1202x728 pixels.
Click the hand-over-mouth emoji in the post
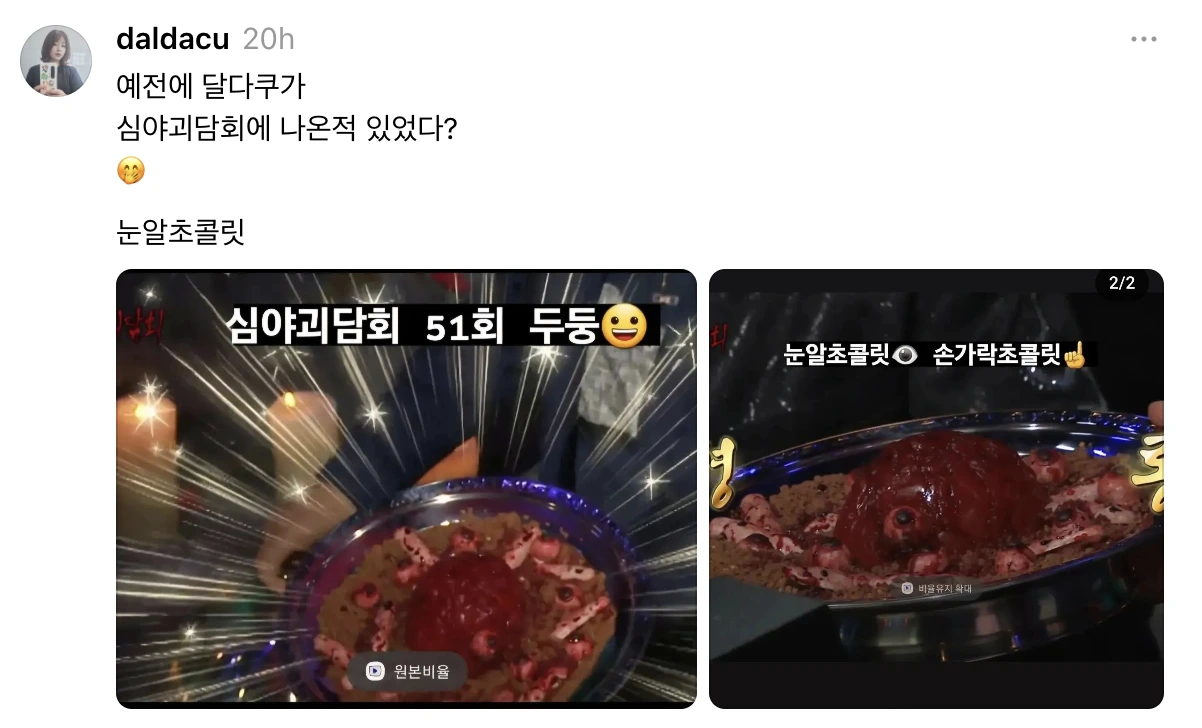point(131,171)
